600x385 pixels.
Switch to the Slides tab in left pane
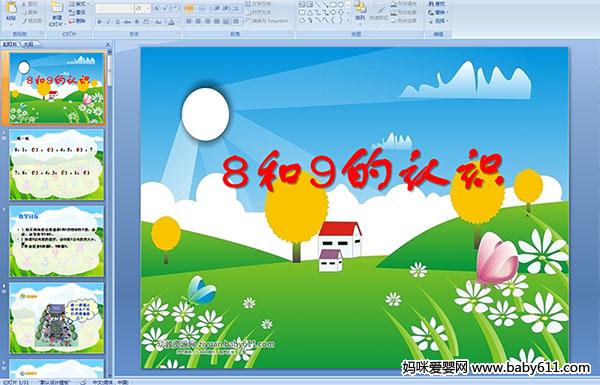[10, 44]
